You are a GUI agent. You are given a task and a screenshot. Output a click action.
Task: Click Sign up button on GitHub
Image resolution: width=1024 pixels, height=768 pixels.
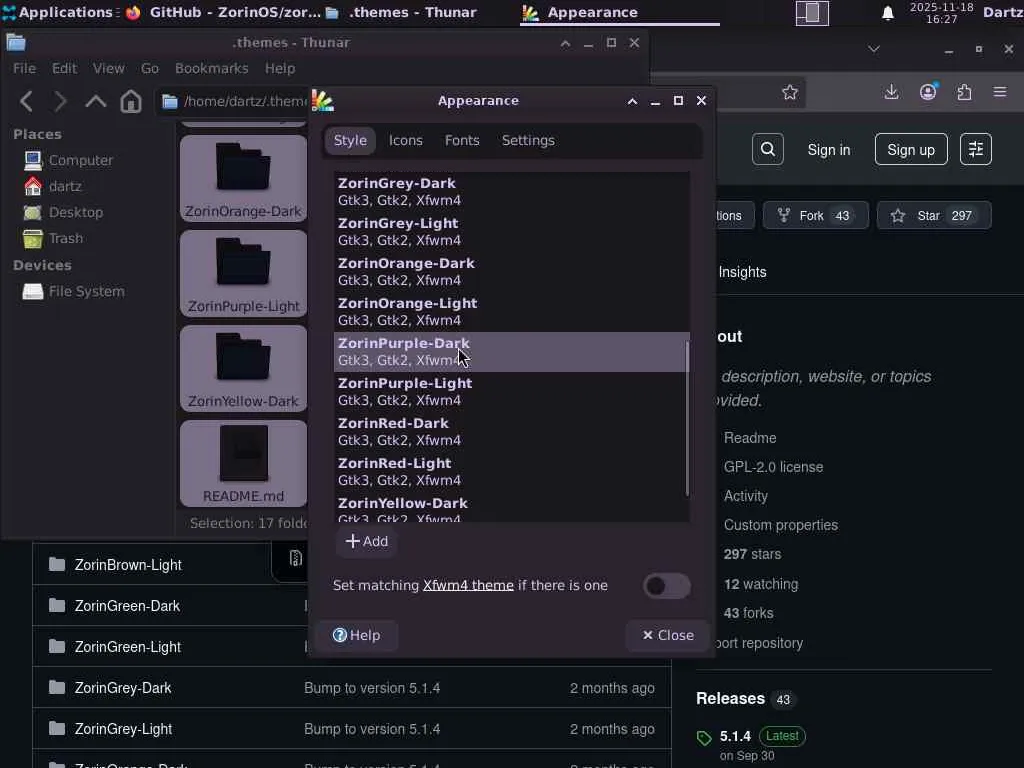[x=911, y=150]
